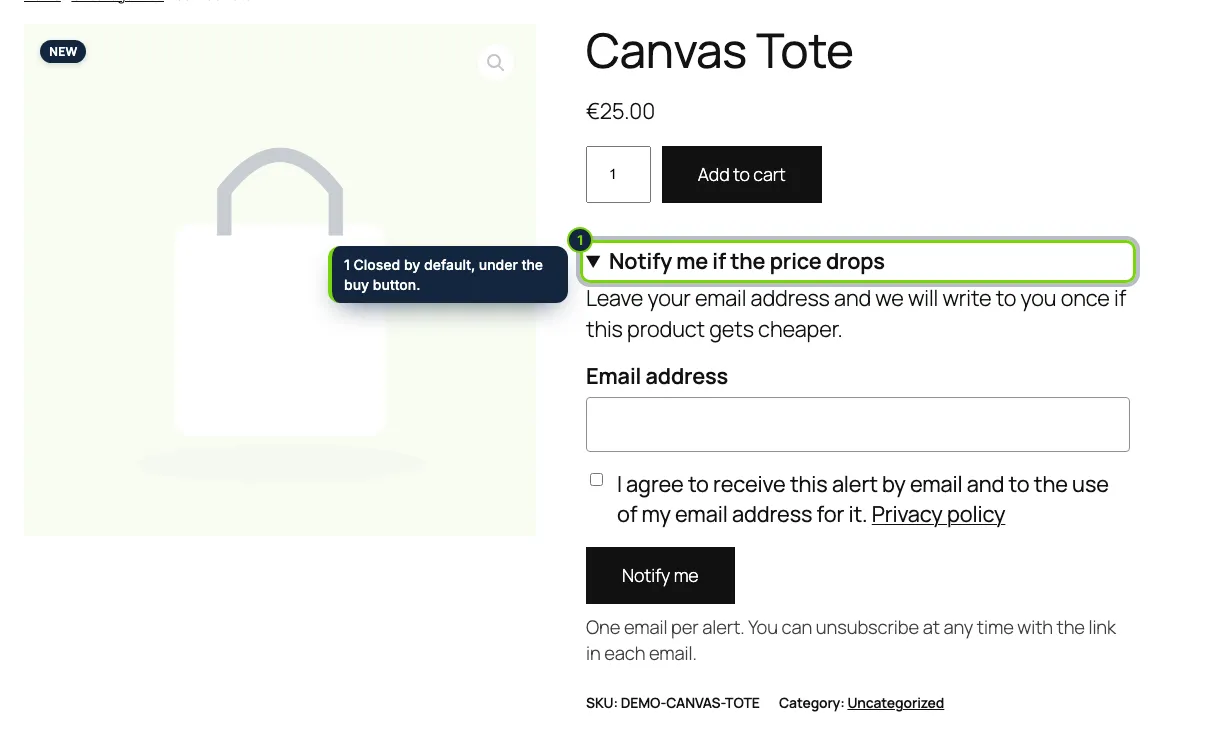
Task: Open the Uncategorized category link
Action: pyautogui.click(x=895, y=703)
